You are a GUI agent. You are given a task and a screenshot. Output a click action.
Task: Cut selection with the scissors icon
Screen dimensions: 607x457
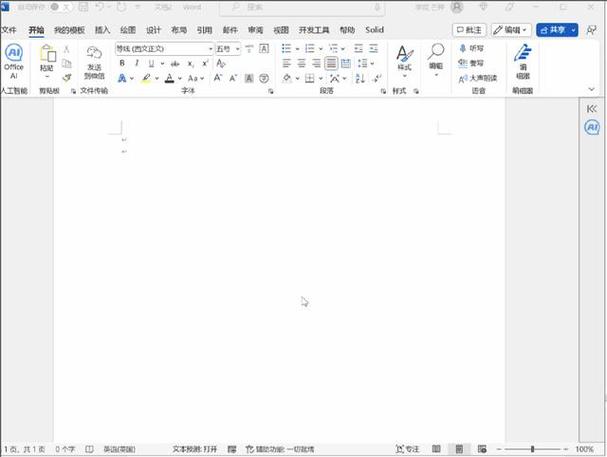(x=67, y=49)
